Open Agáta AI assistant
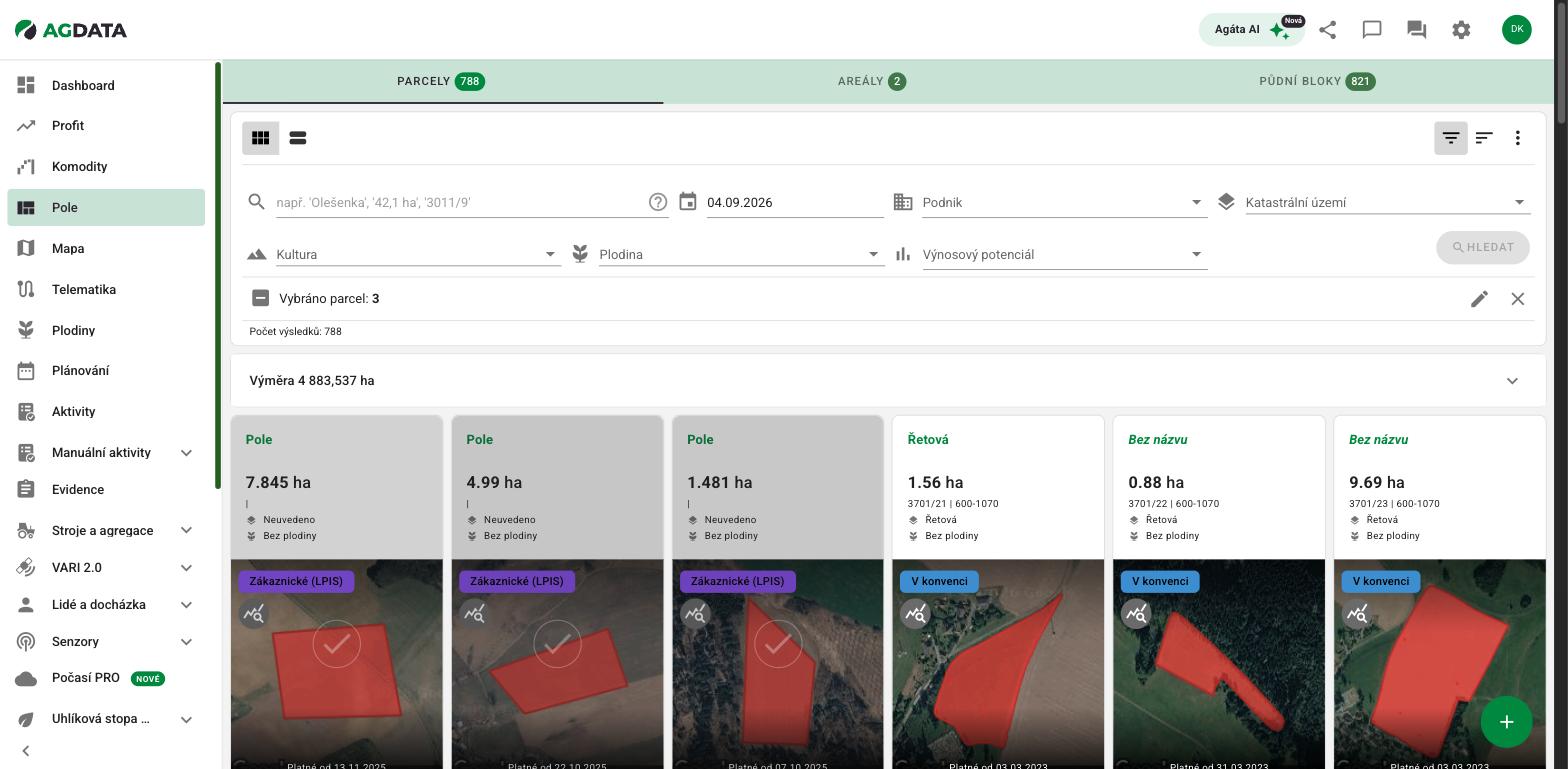Viewport: 1568px width, 769px height. point(1252,30)
